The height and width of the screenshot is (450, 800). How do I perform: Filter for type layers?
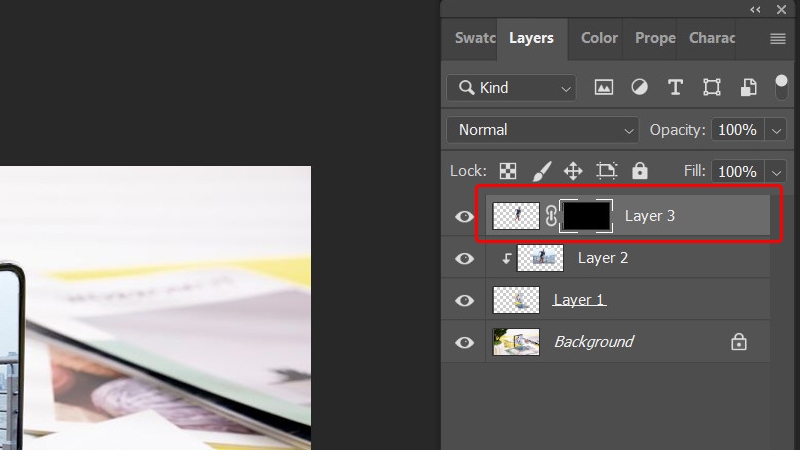[x=675, y=87]
